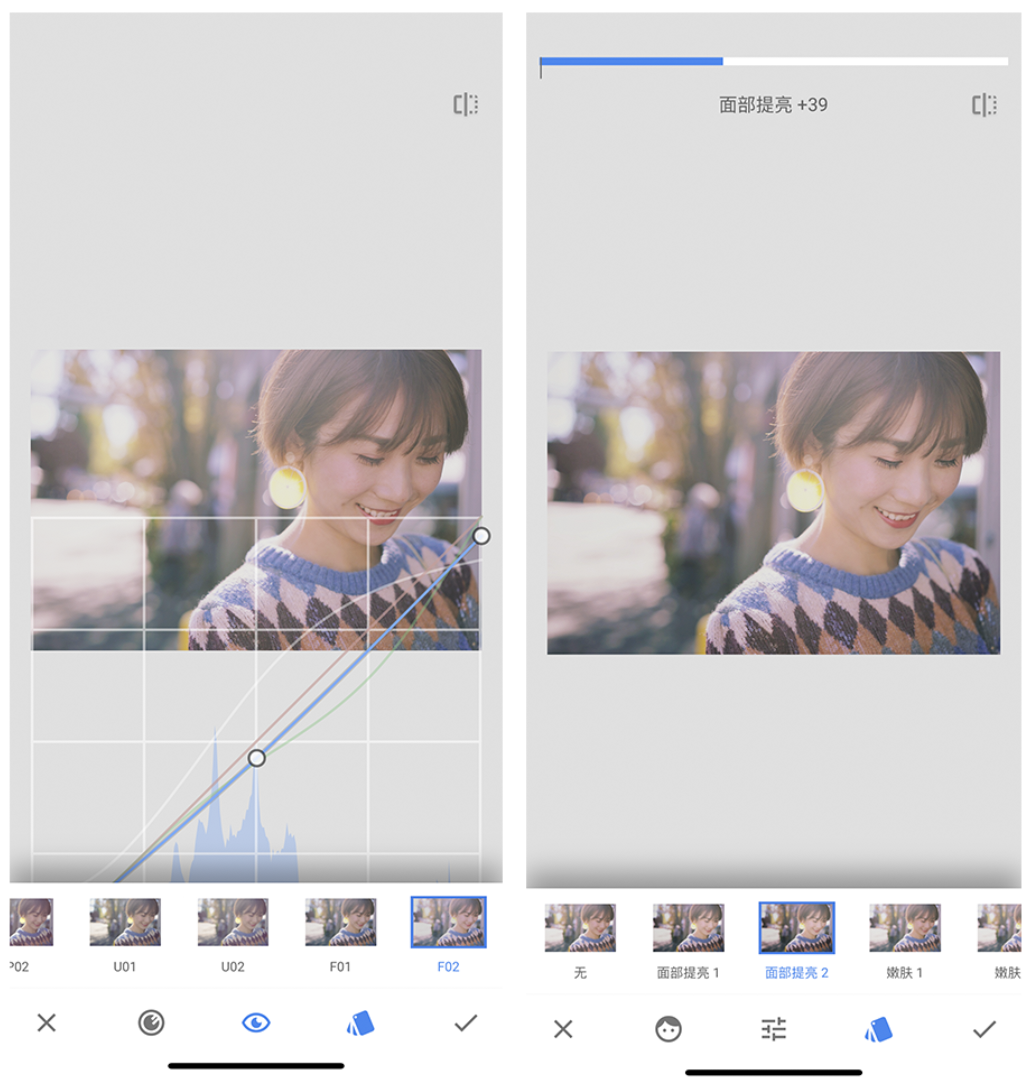Select the F02 curve preset

click(x=448, y=923)
